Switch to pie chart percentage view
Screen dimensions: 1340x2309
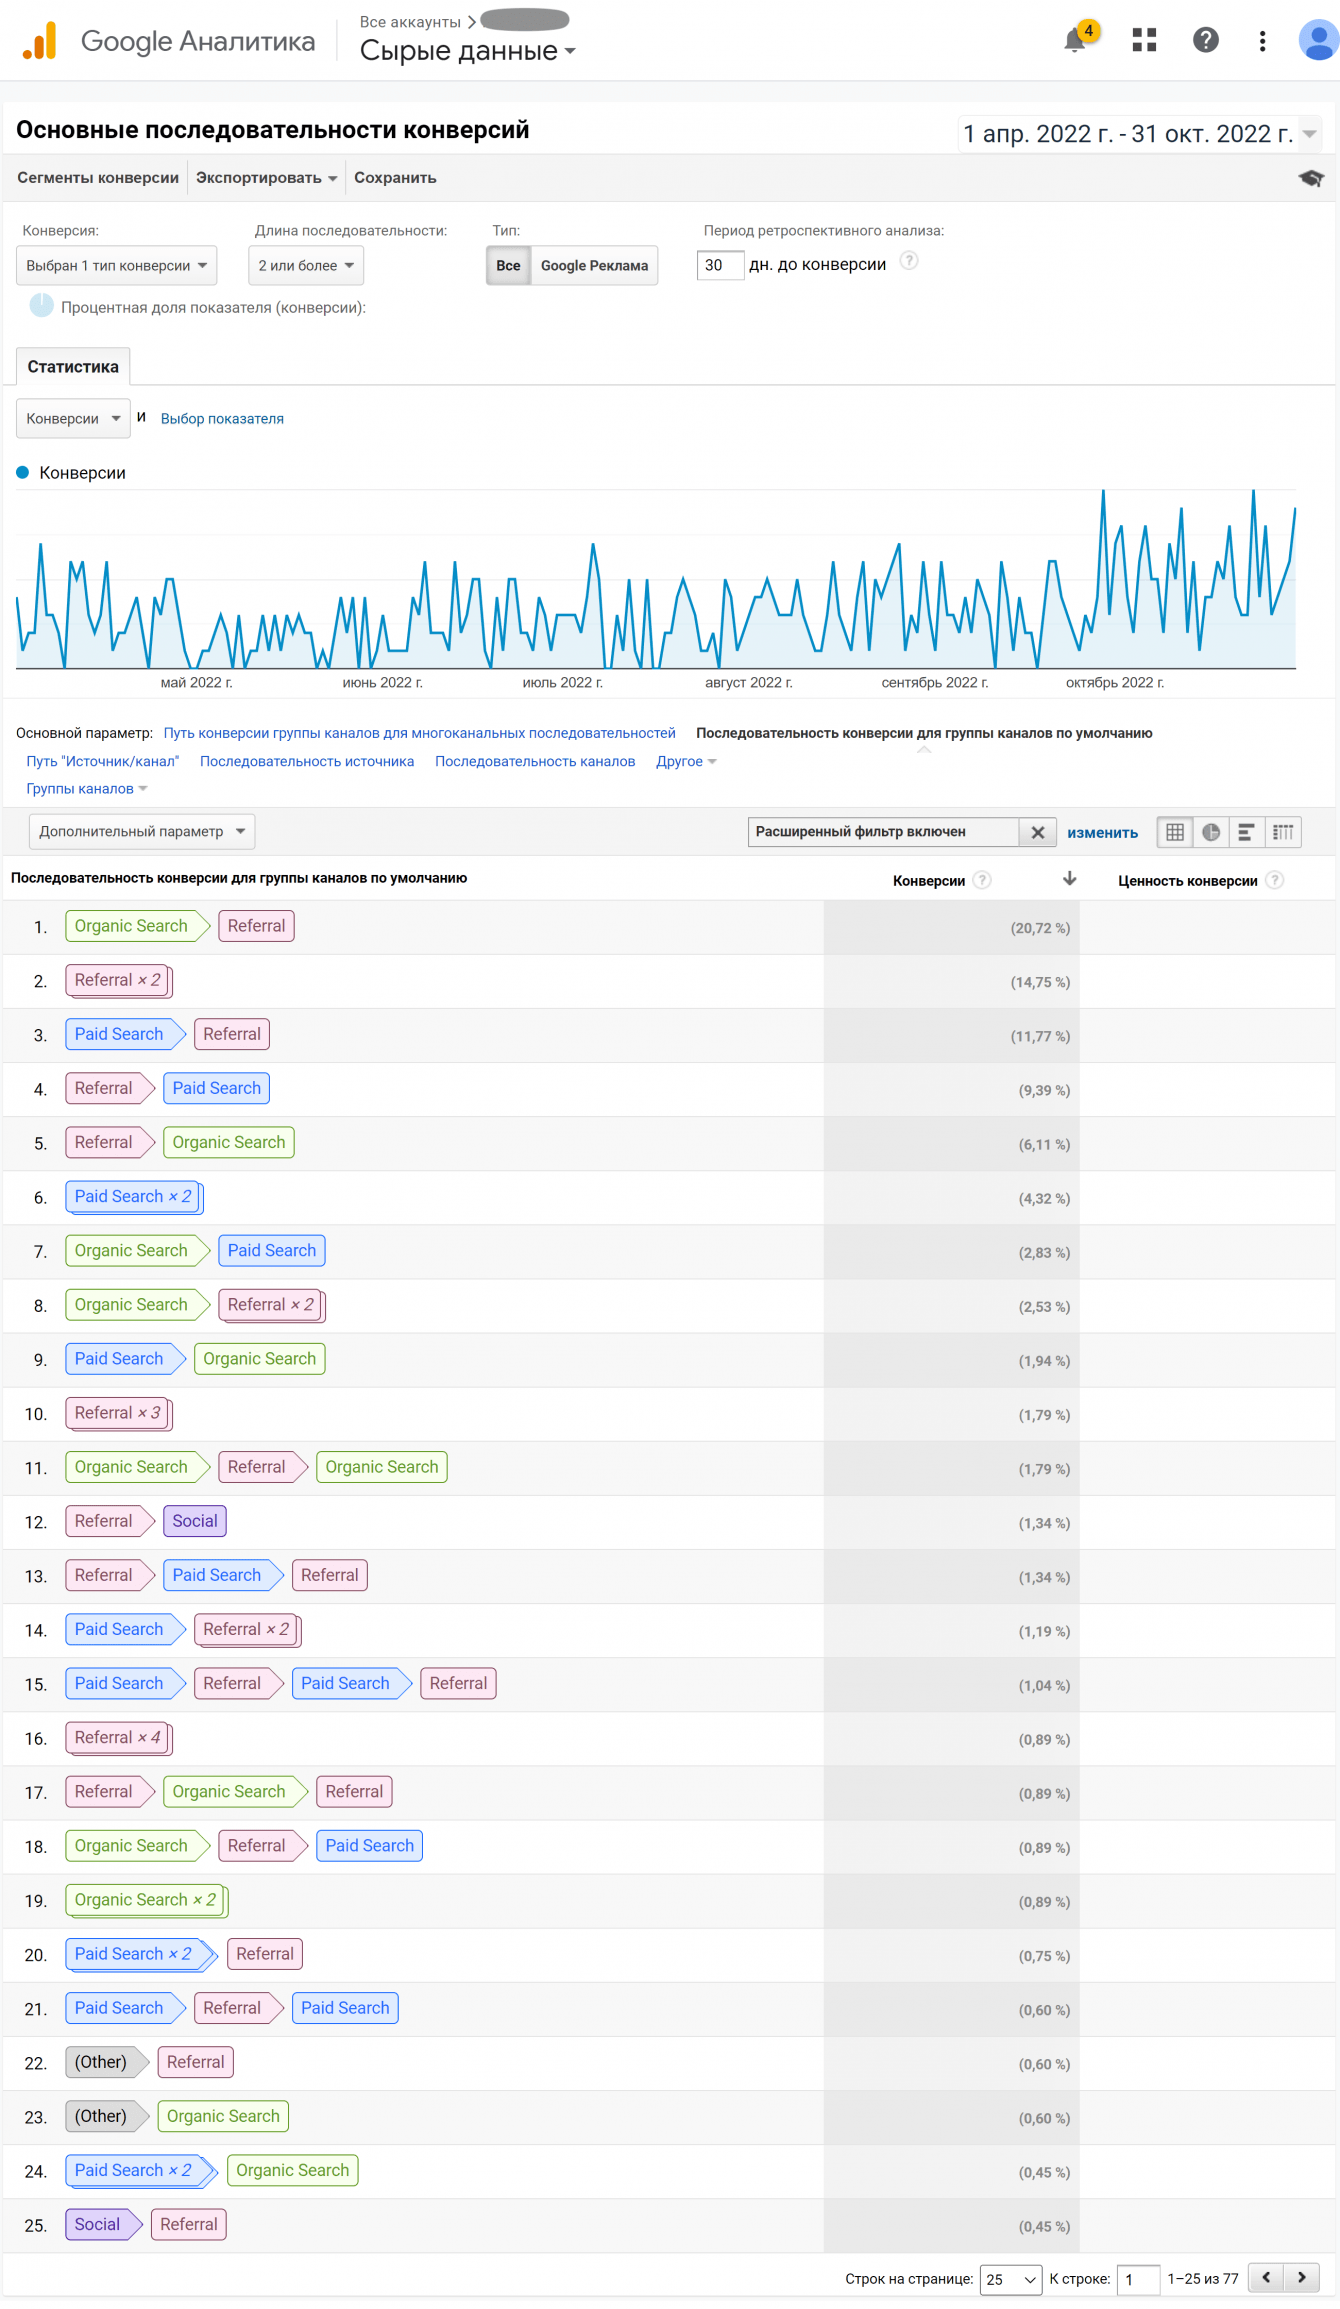pos(1211,832)
